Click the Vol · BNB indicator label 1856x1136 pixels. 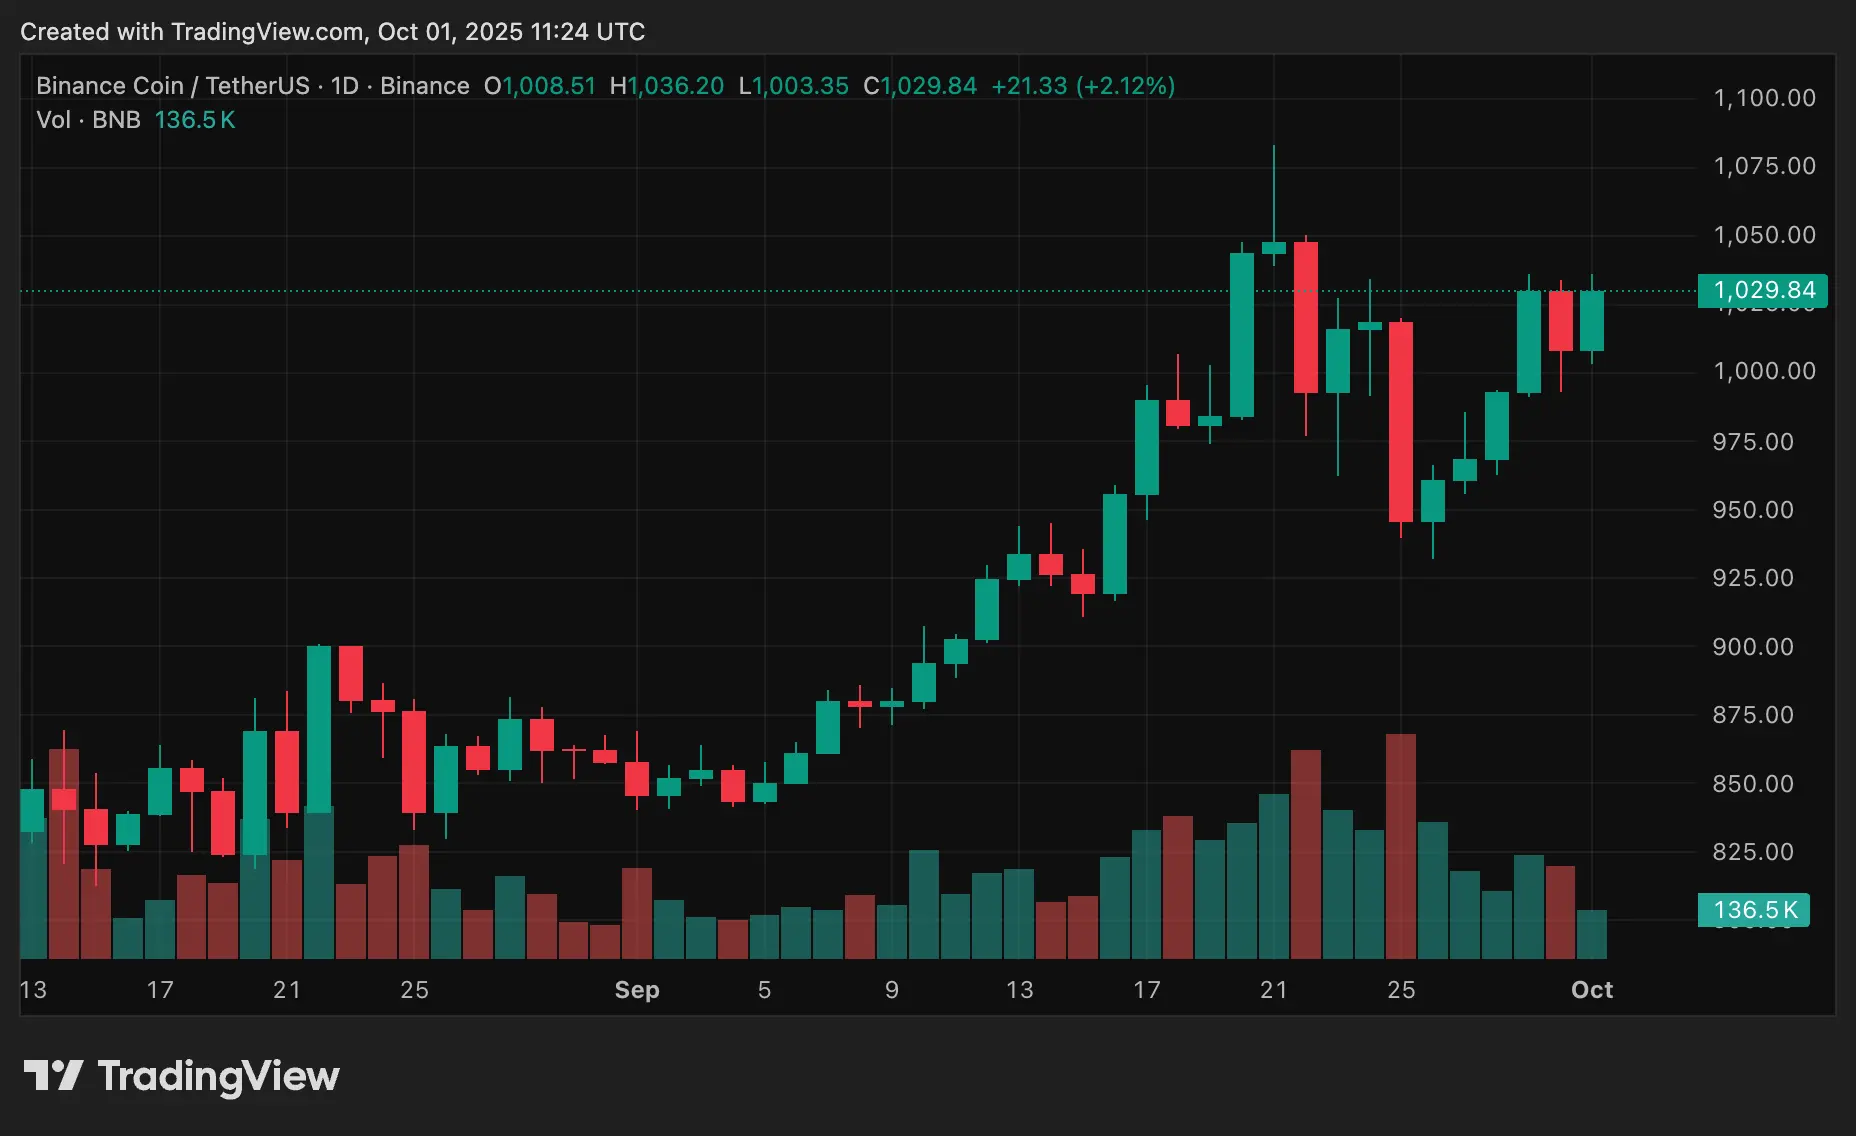coord(88,120)
